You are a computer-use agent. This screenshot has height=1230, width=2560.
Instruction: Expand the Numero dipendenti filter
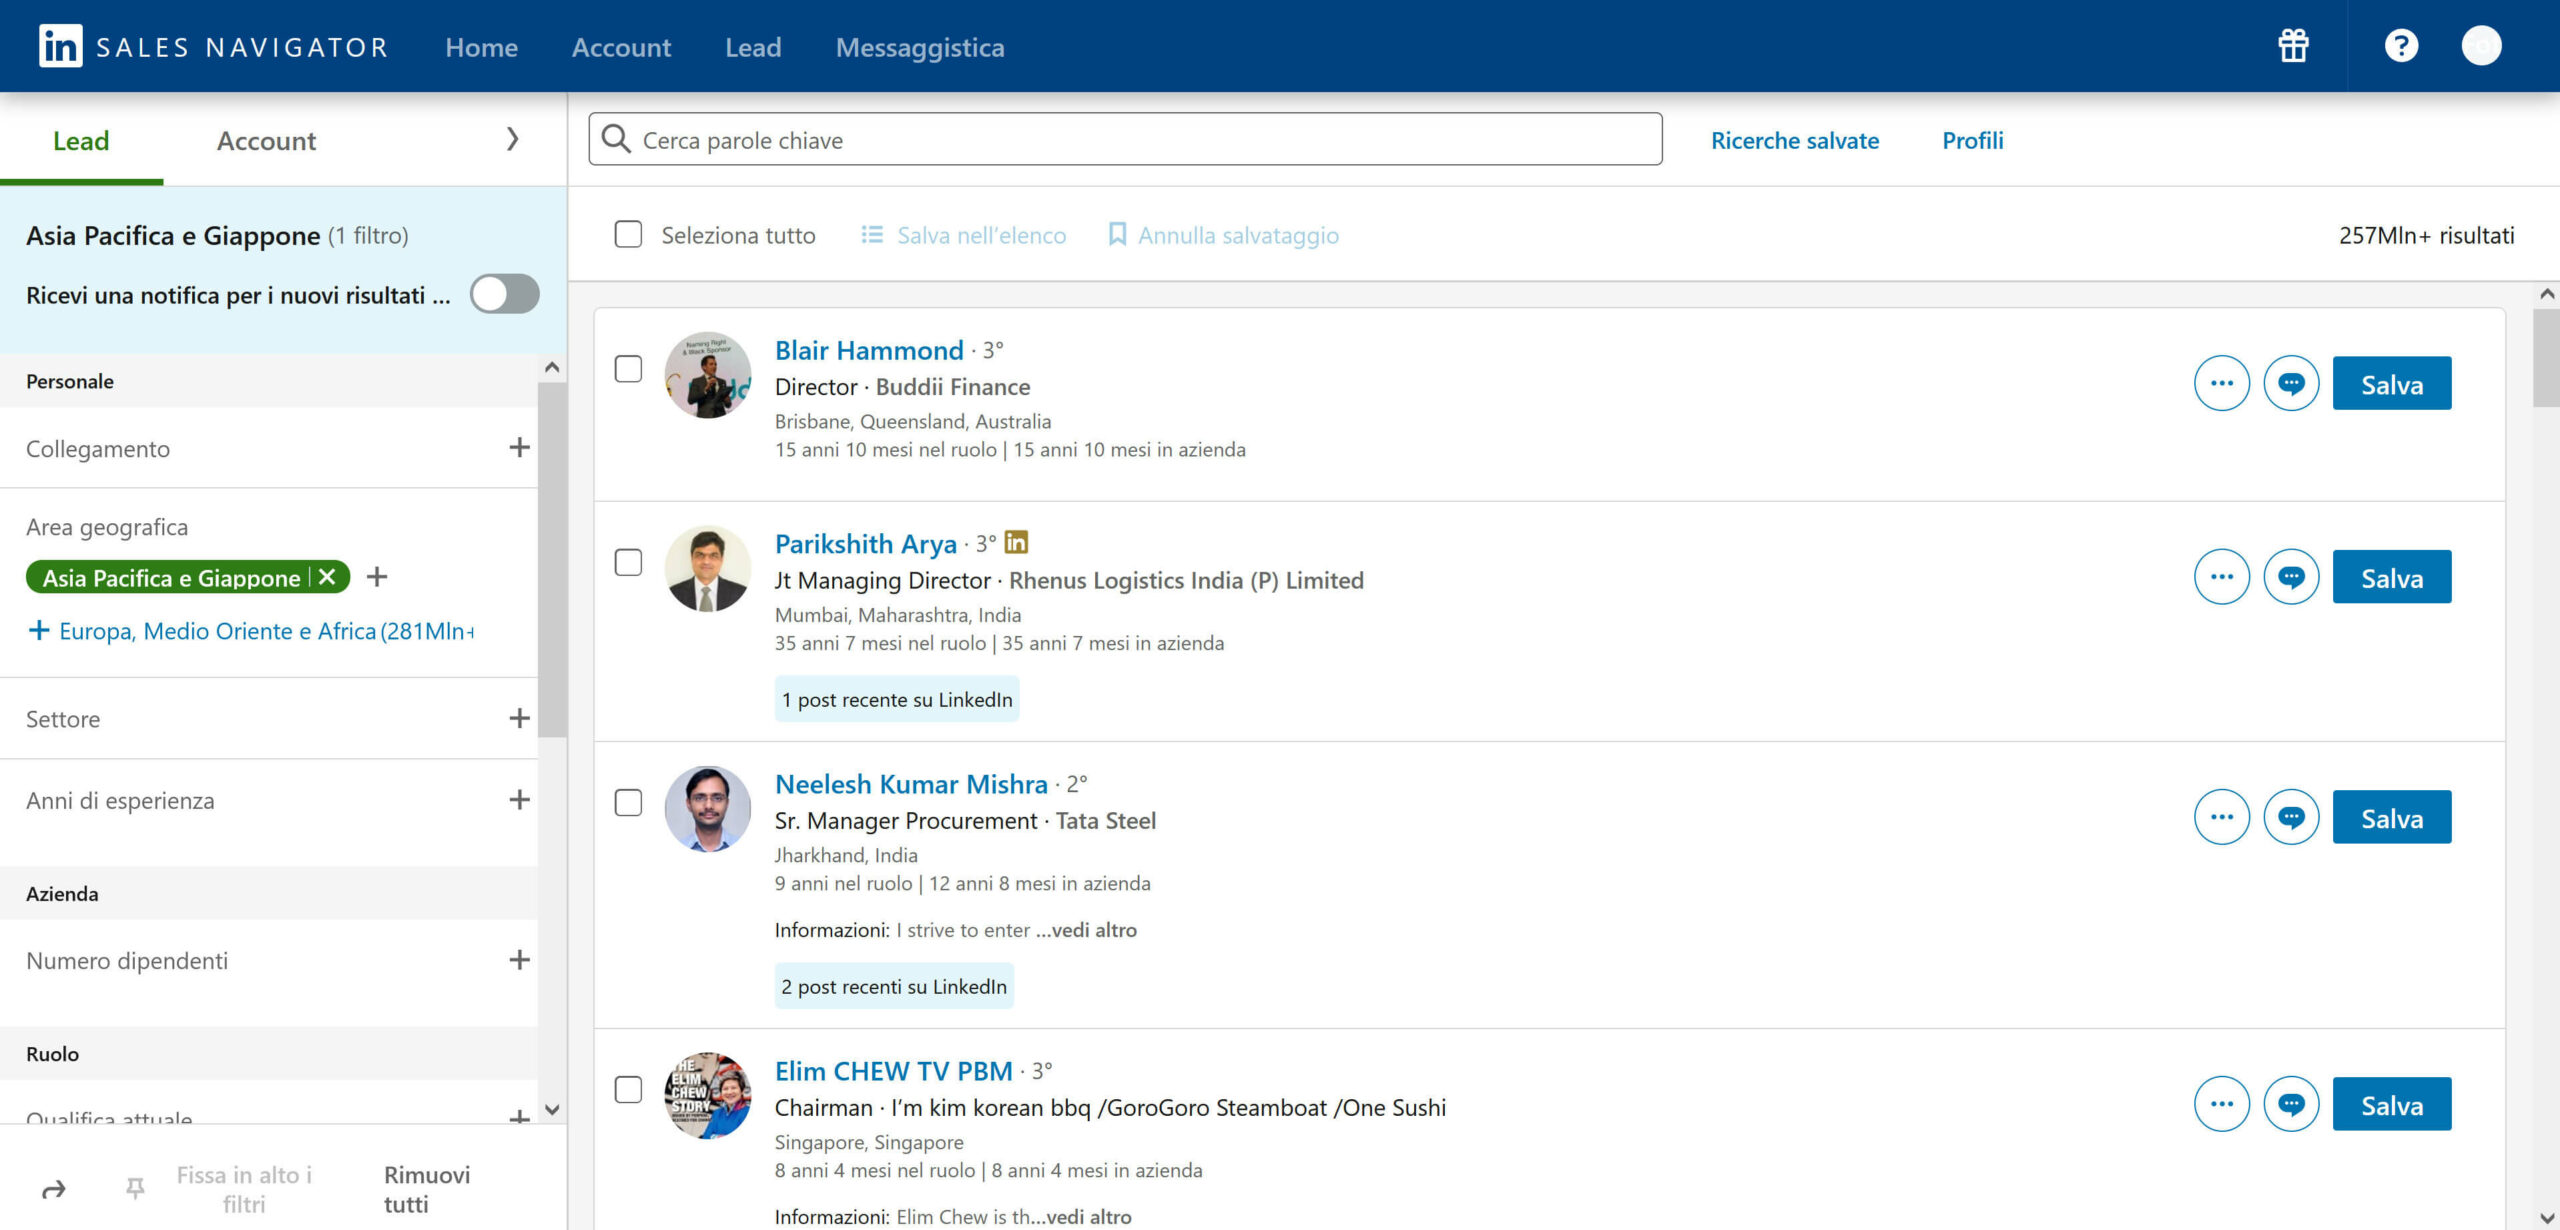[x=519, y=960]
